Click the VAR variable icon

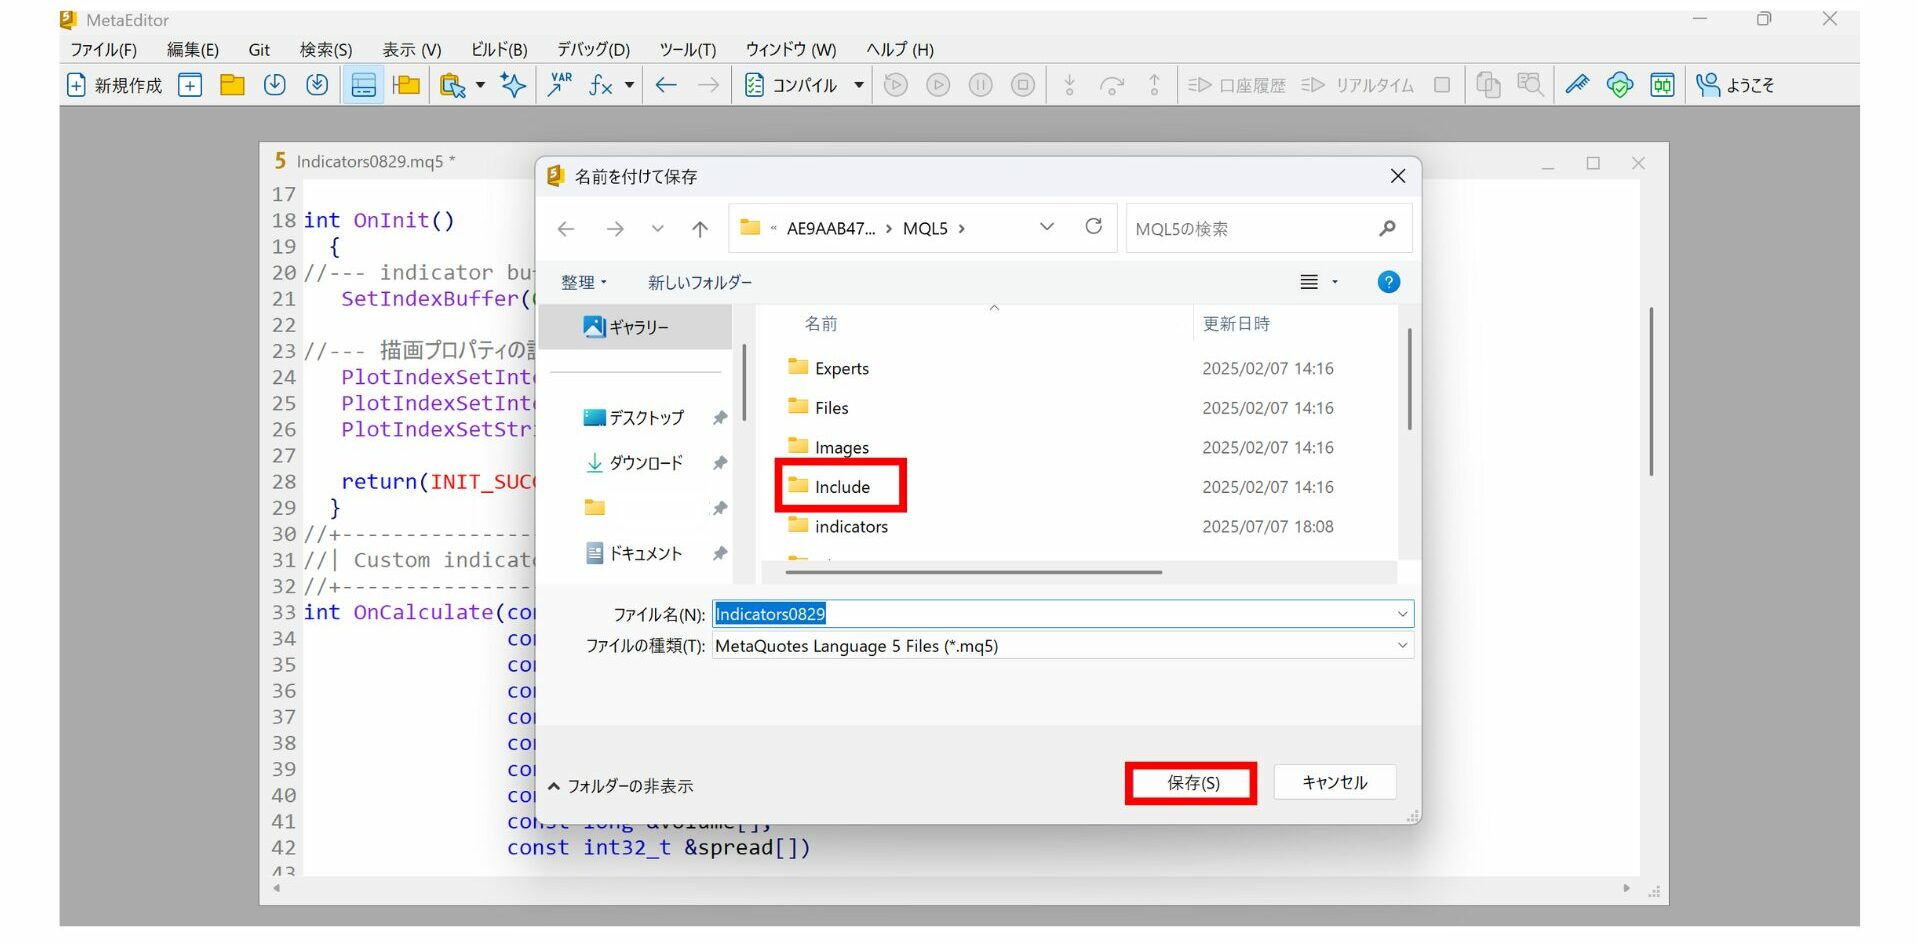click(560, 86)
